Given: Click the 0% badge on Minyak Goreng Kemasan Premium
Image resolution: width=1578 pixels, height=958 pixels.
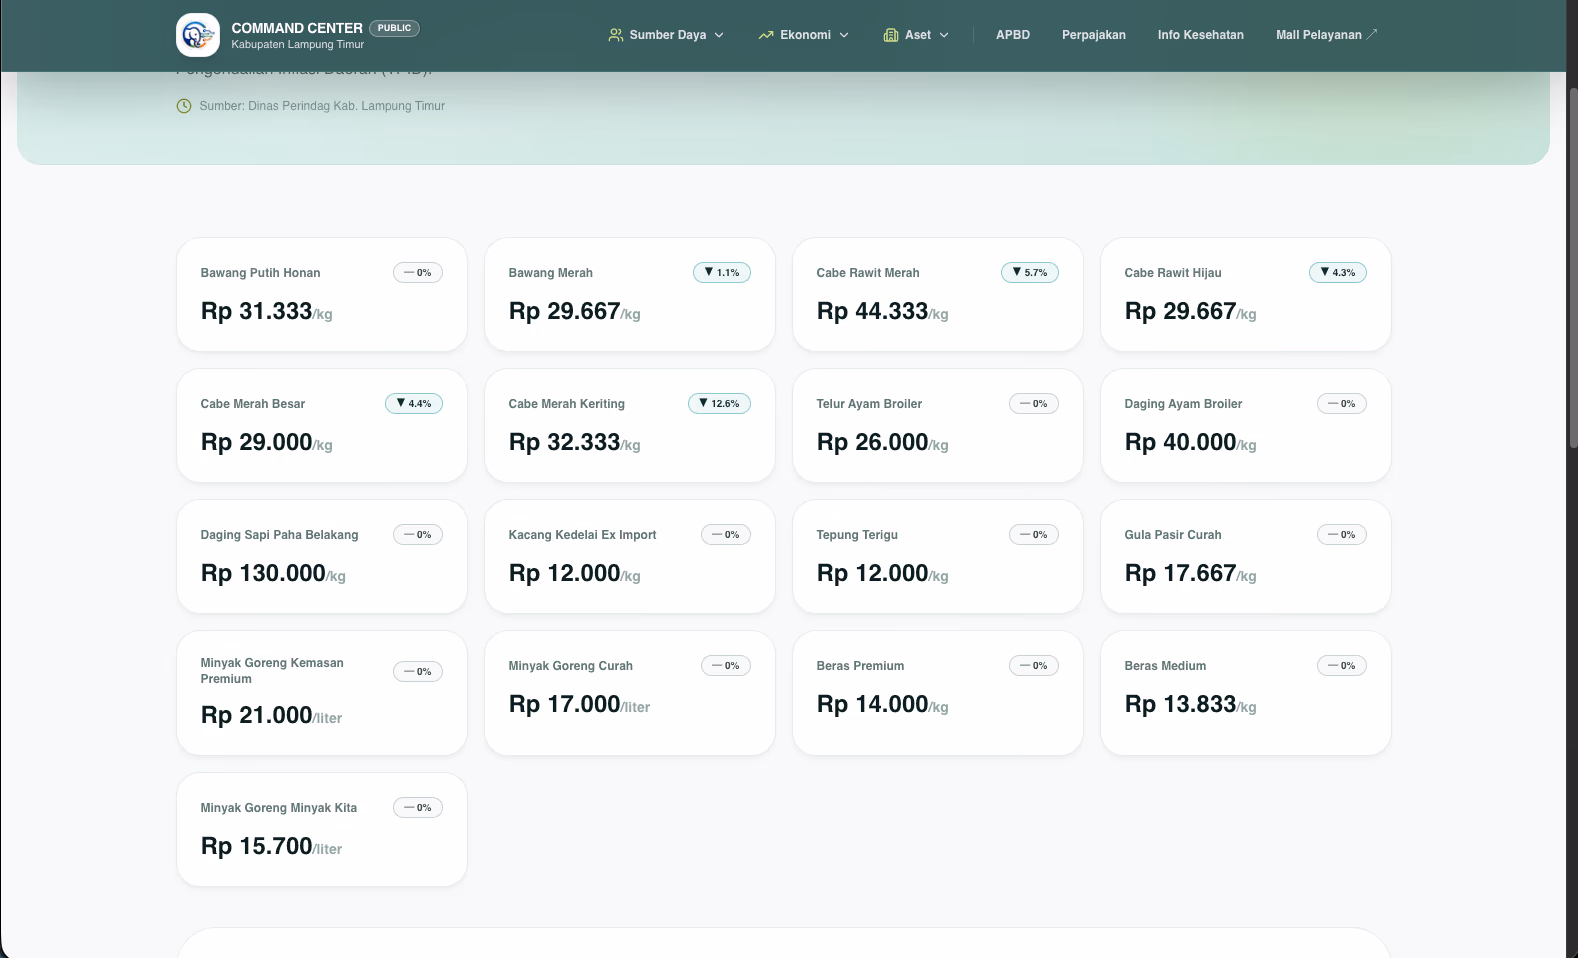Looking at the screenshot, I should point(418,672).
